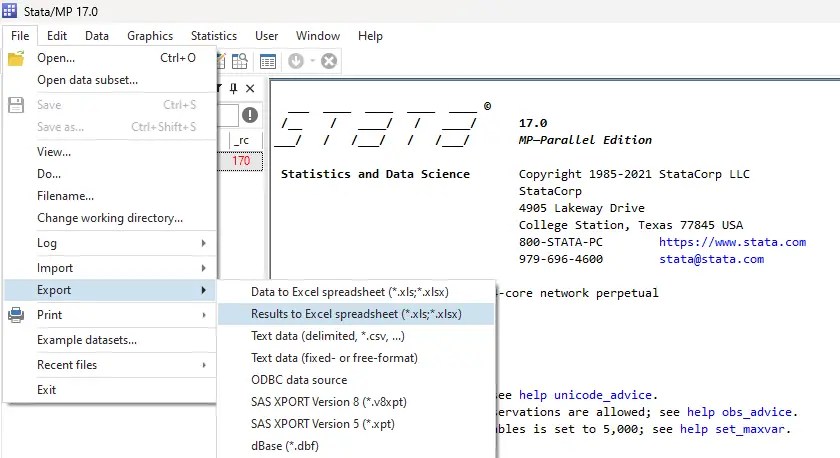Click the floppy disk Save icon

click(16, 105)
